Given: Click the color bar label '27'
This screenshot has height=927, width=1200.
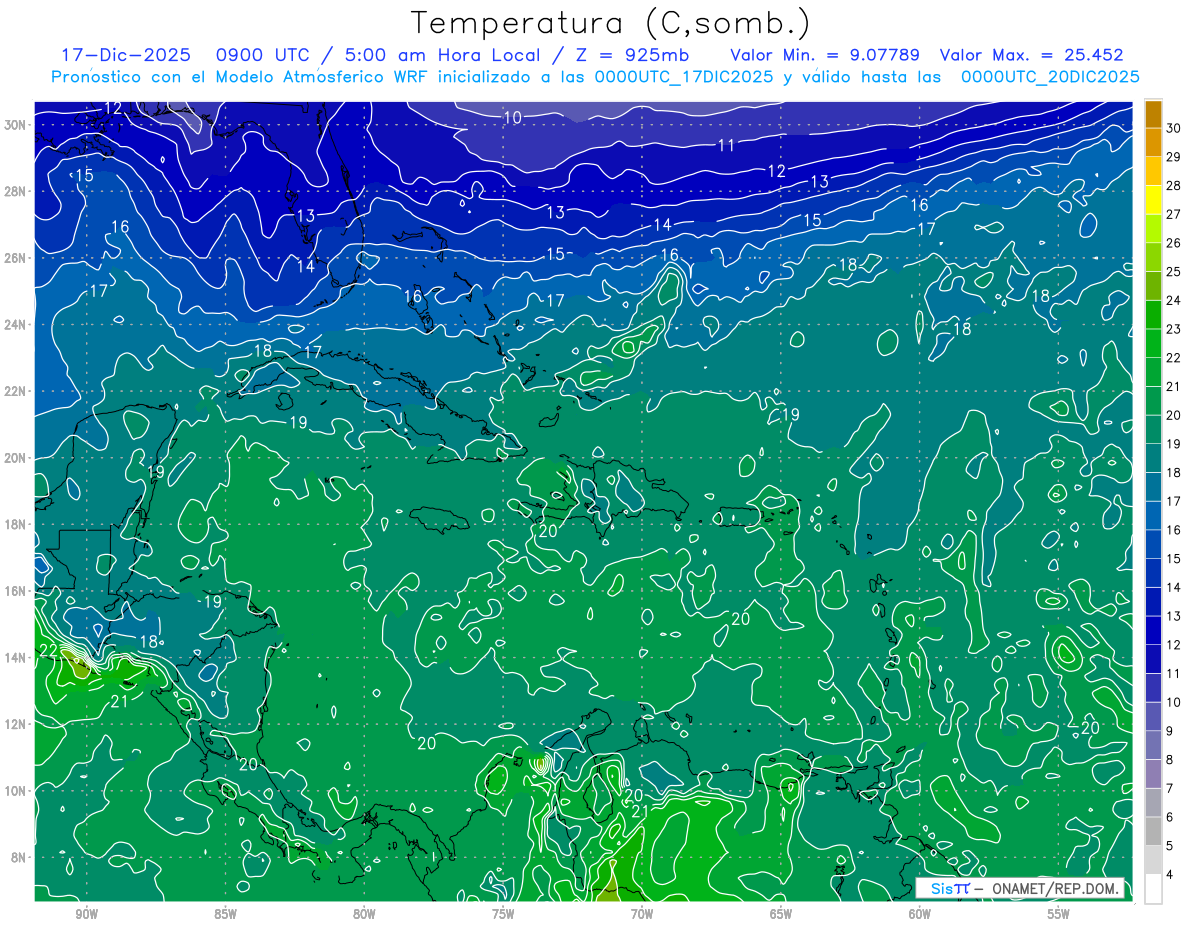Looking at the screenshot, I should [x=1174, y=214].
